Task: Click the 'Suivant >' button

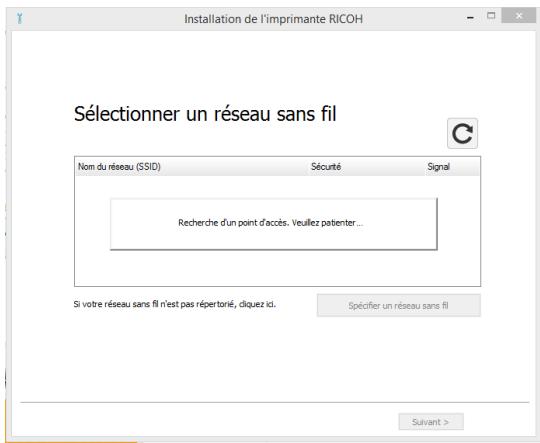Action: tap(431, 422)
